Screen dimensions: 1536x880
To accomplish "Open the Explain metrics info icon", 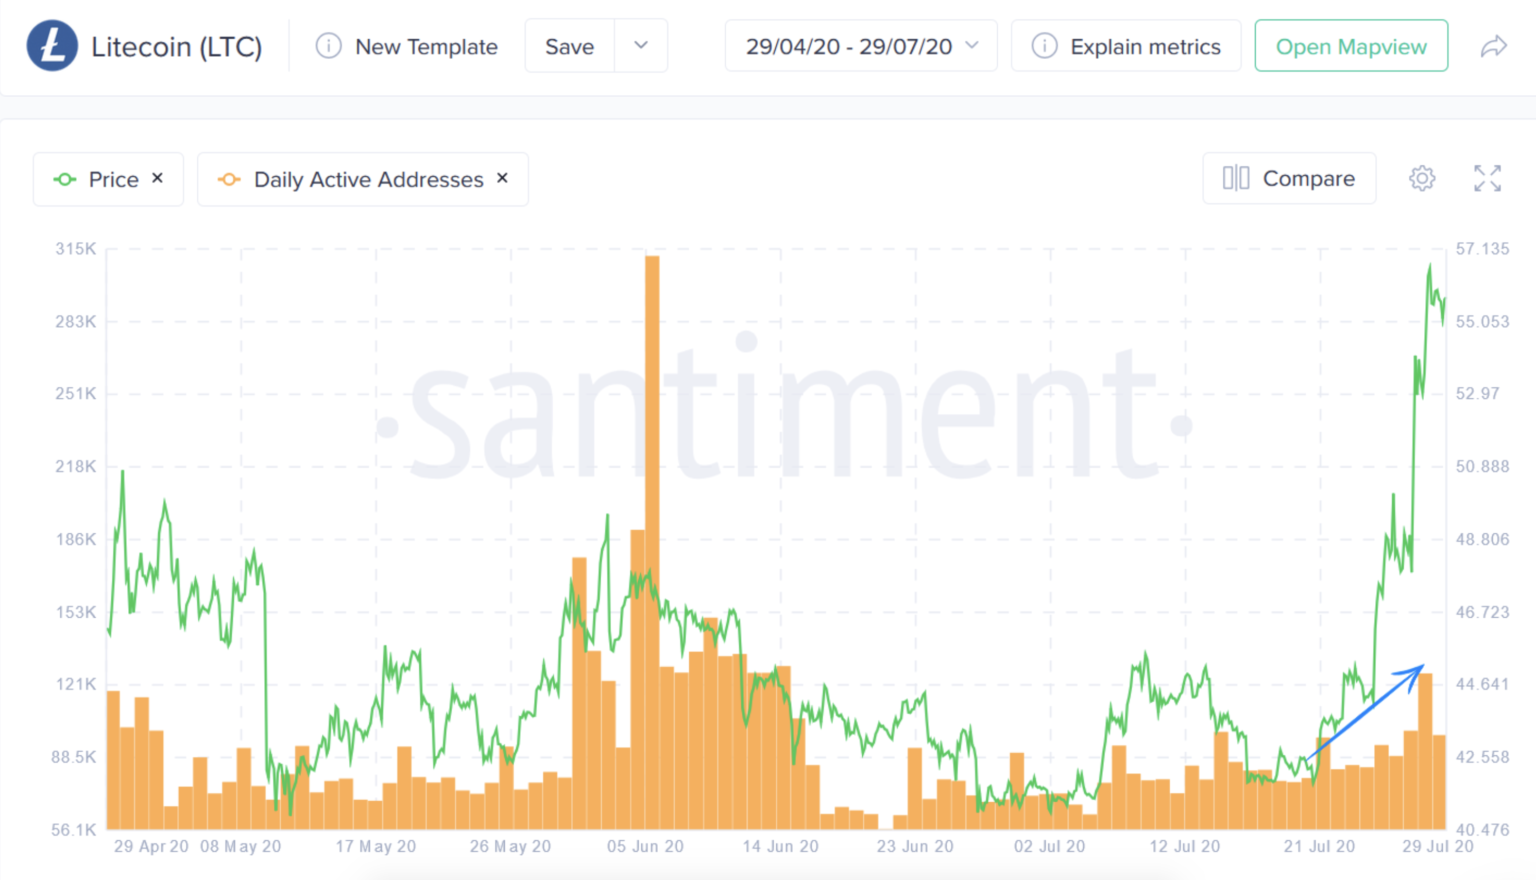I will pos(1044,46).
